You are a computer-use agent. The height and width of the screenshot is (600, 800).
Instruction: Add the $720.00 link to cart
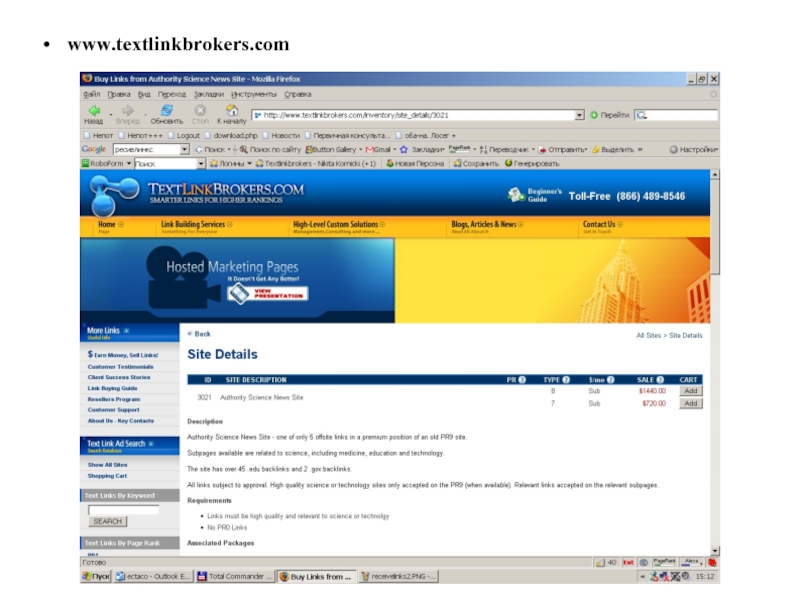(x=691, y=404)
